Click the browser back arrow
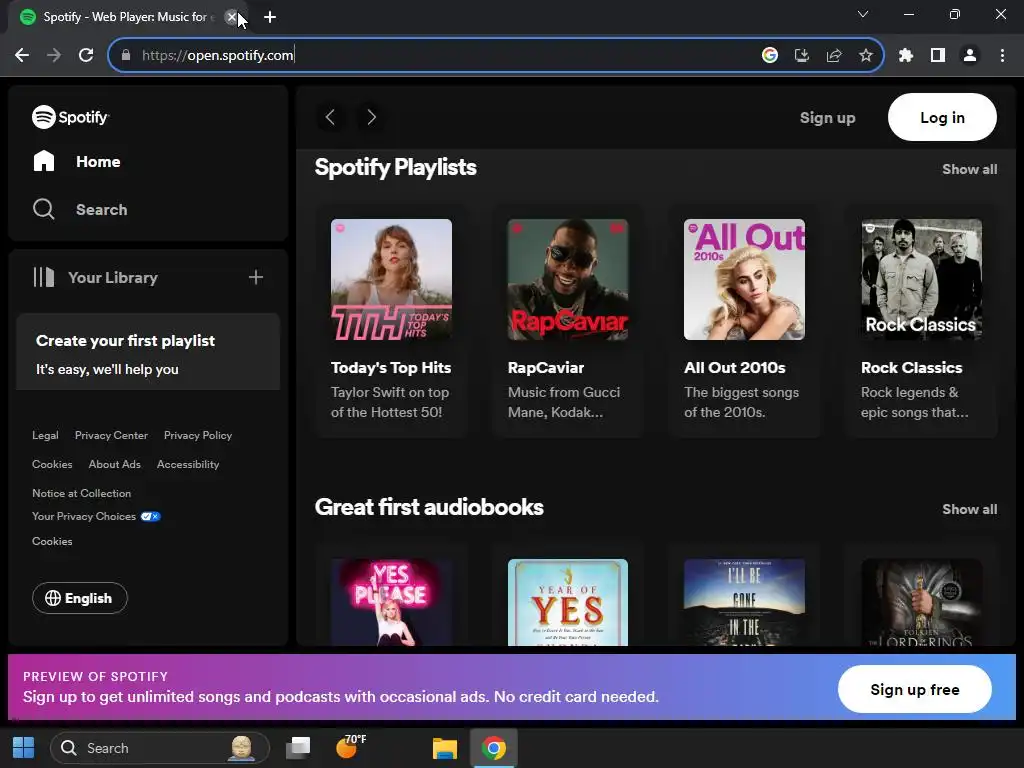Viewport: 1024px width, 768px height. pyautogui.click(x=22, y=56)
